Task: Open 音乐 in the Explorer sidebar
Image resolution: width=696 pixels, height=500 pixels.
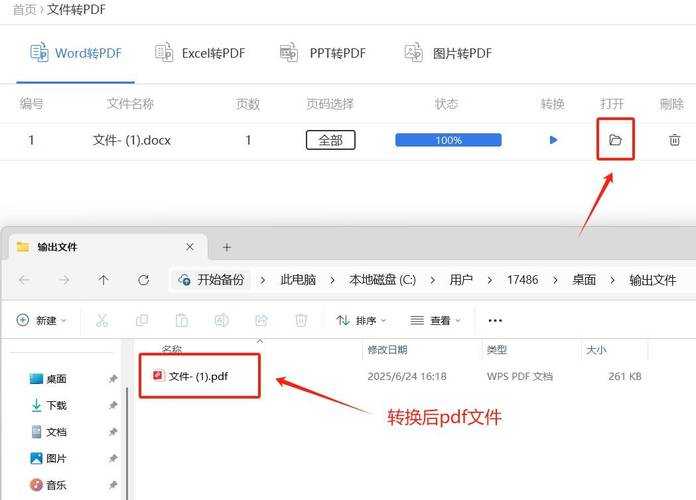Action: pos(48,485)
